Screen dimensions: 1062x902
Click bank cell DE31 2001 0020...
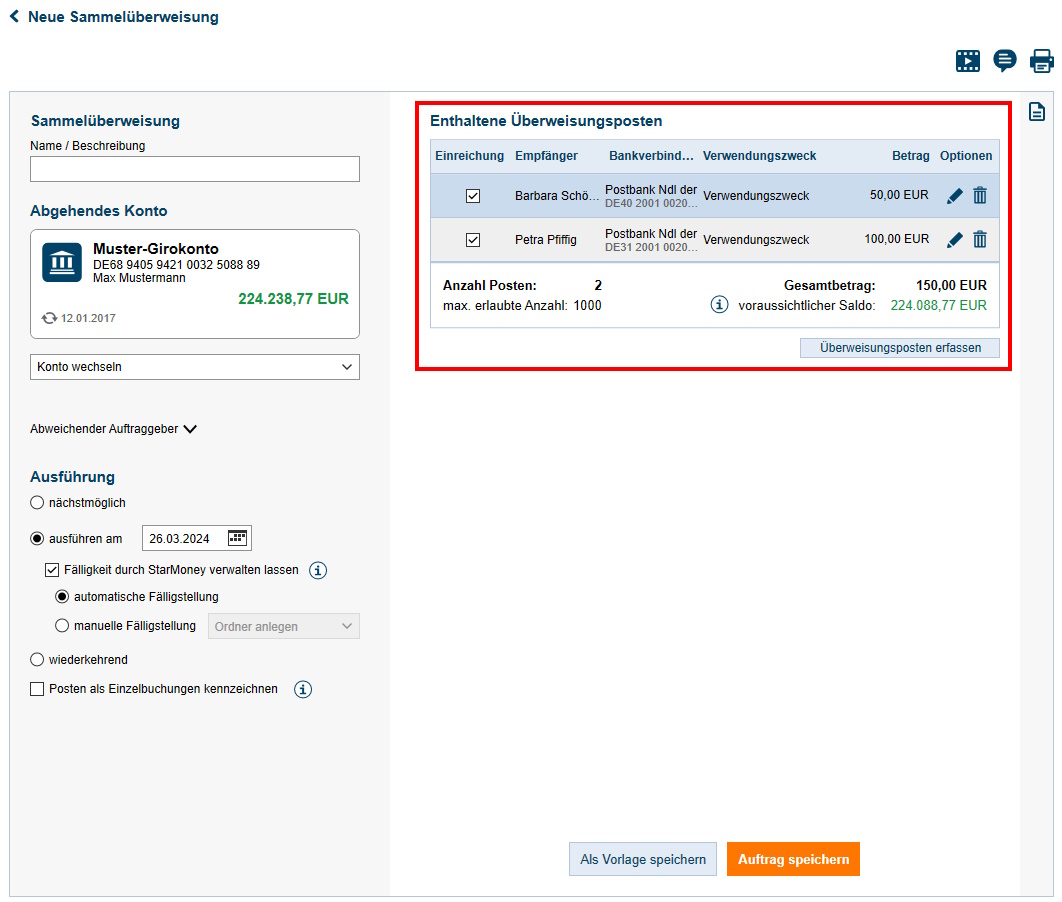click(x=651, y=240)
